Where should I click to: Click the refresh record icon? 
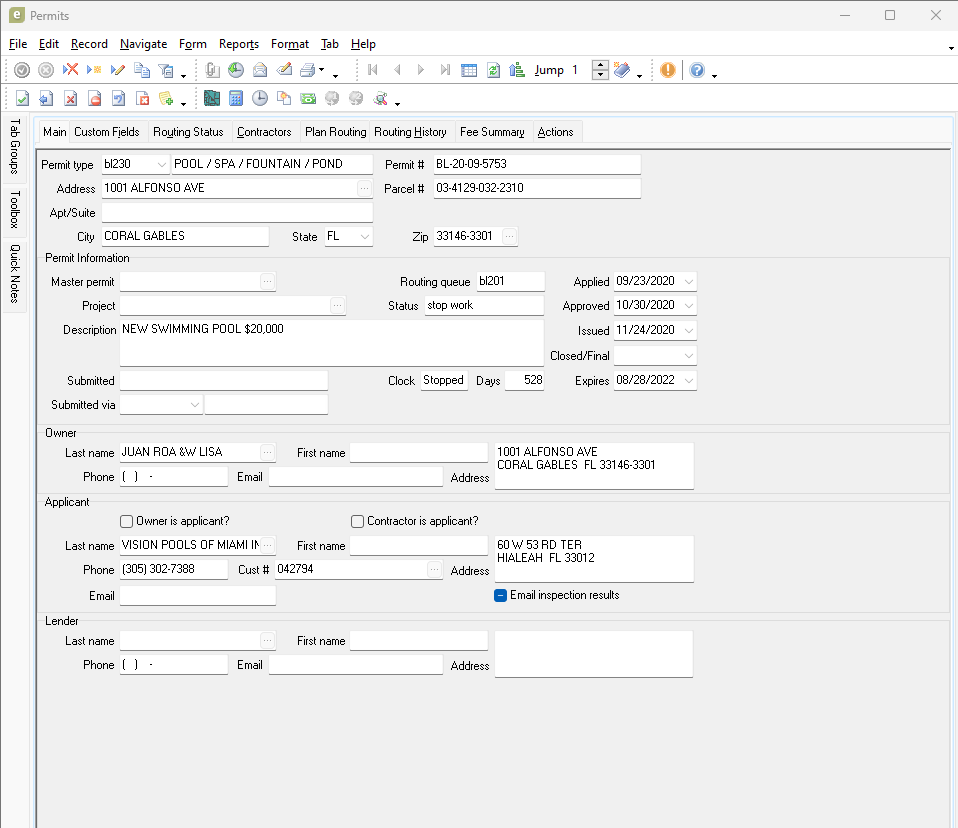pyautogui.click(x=493, y=70)
